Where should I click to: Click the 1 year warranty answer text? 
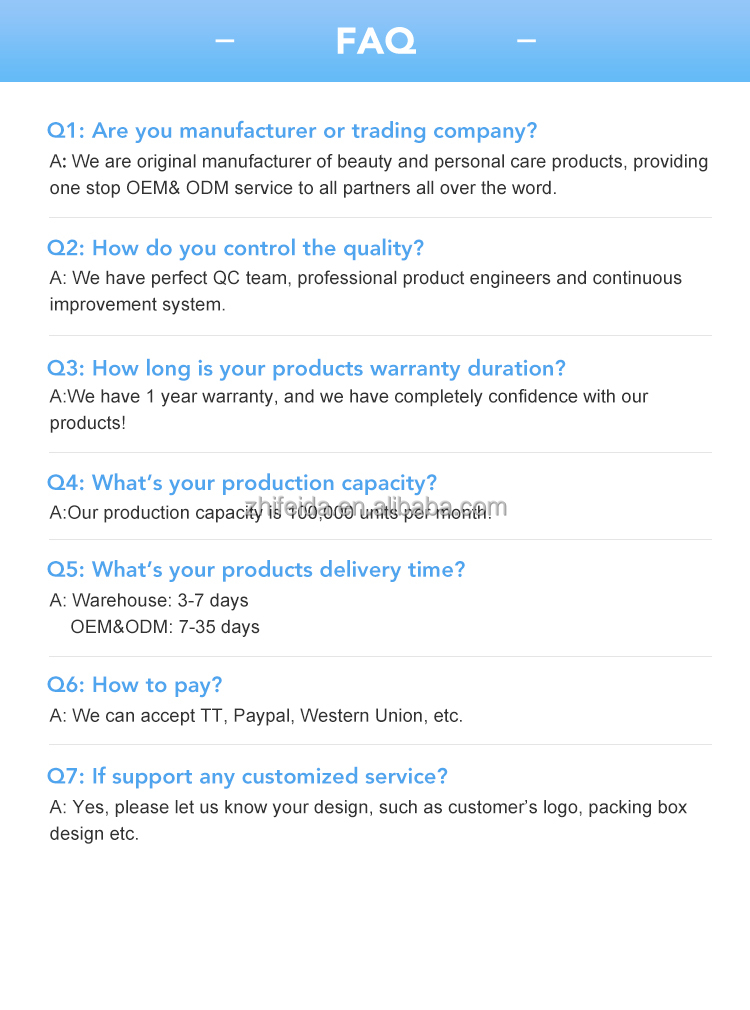point(348,409)
